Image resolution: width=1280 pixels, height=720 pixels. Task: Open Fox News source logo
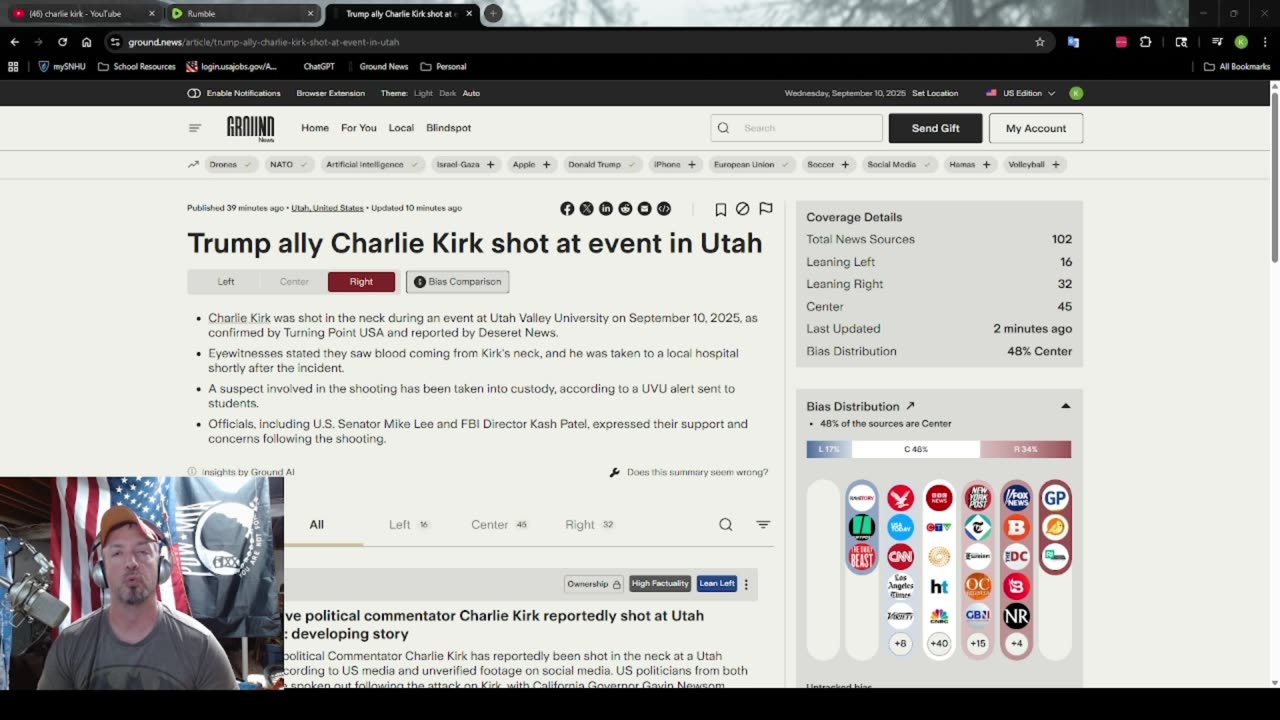pyautogui.click(x=1016, y=497)
